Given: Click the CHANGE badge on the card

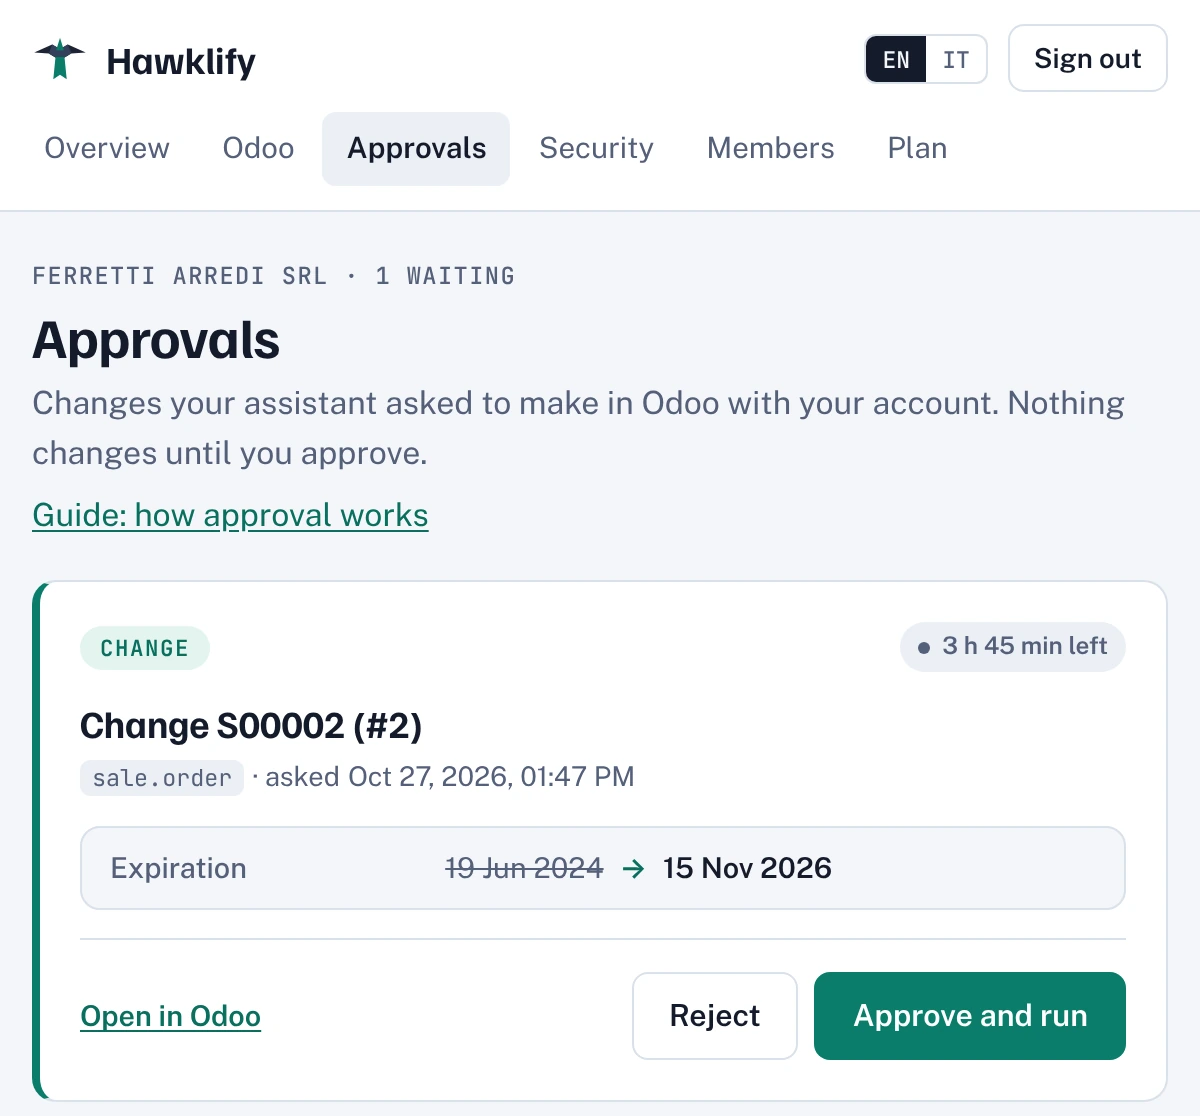Looking at the screenshot, I should click(145, 648).
